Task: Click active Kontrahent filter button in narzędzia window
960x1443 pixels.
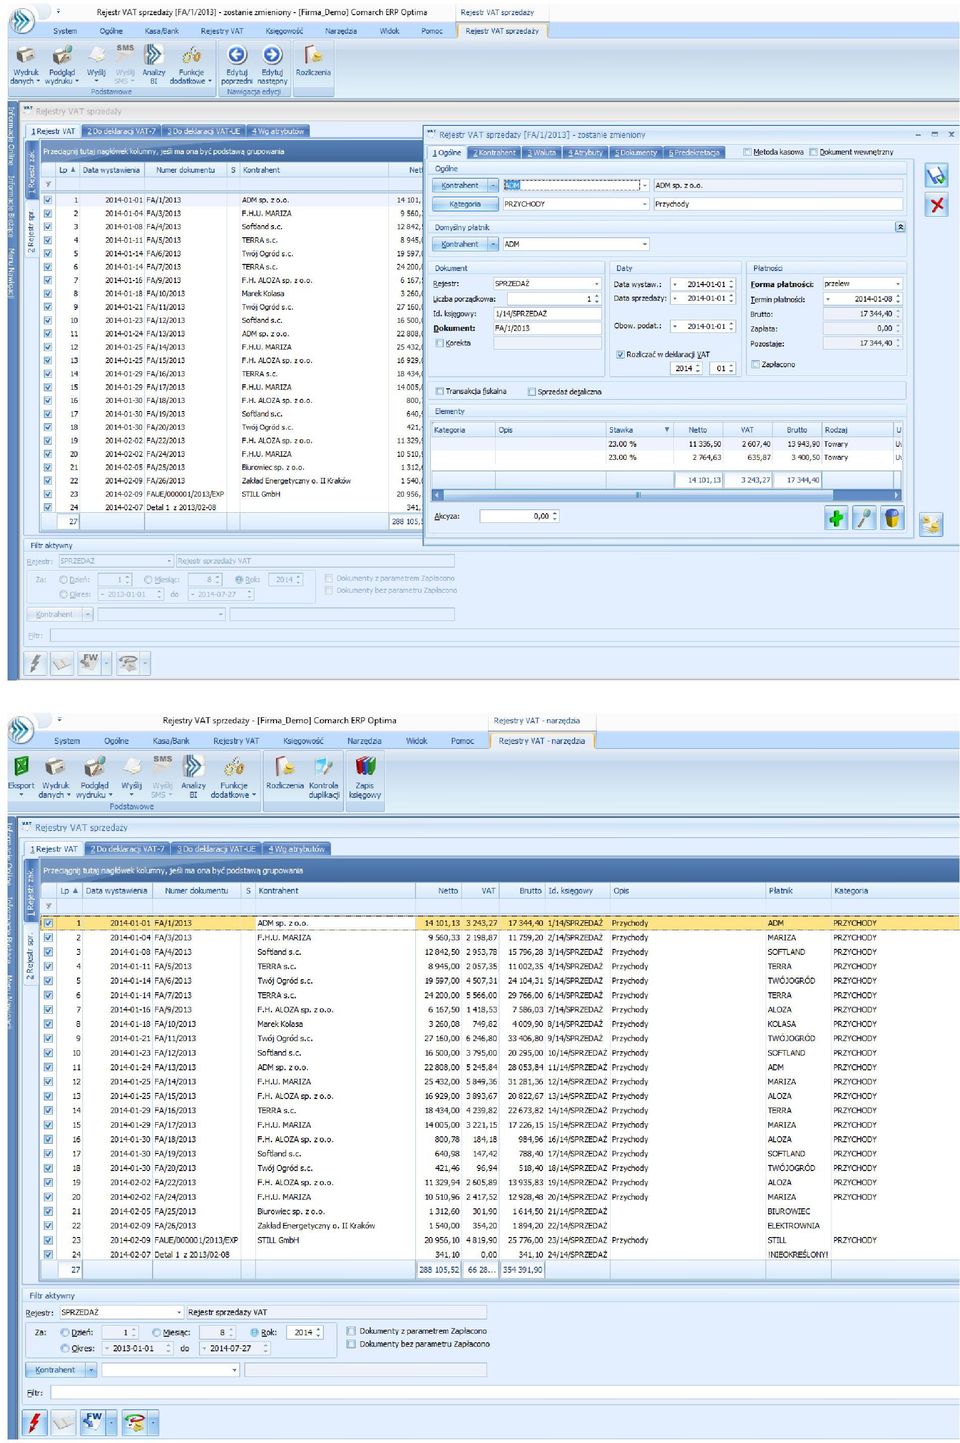Action: pos(55,1370)
